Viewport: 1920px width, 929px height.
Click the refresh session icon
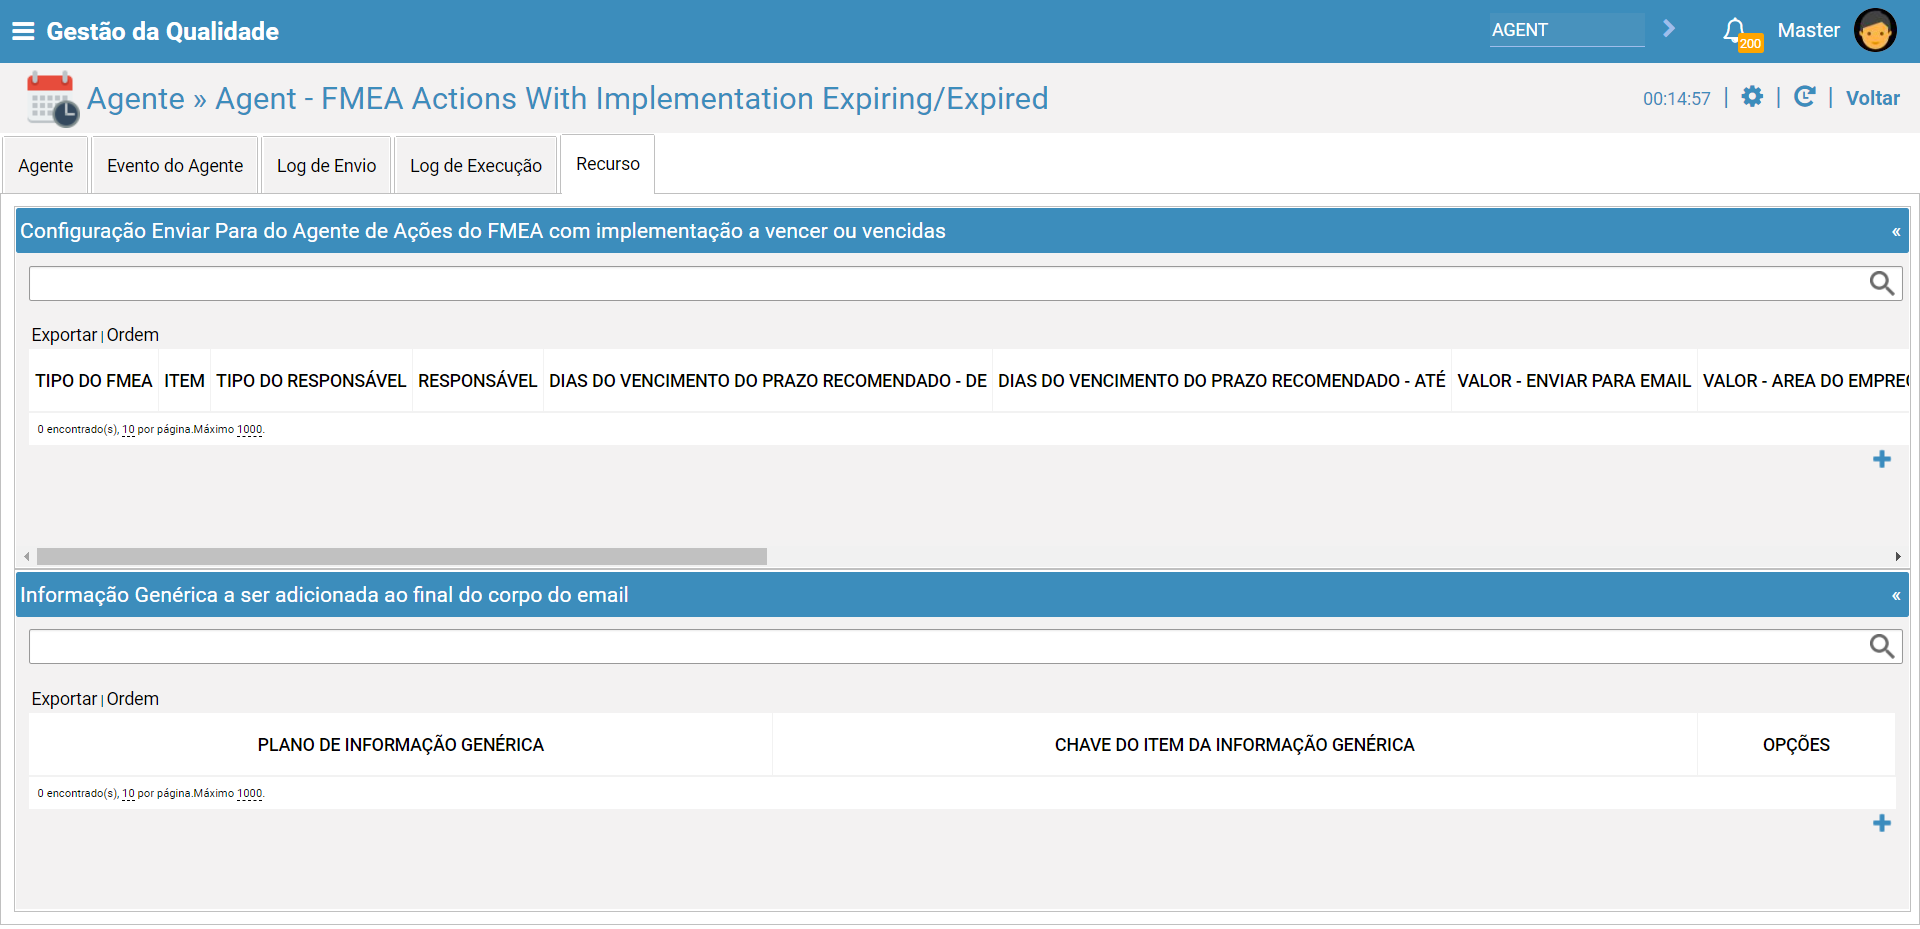(x=1804, y=96)
